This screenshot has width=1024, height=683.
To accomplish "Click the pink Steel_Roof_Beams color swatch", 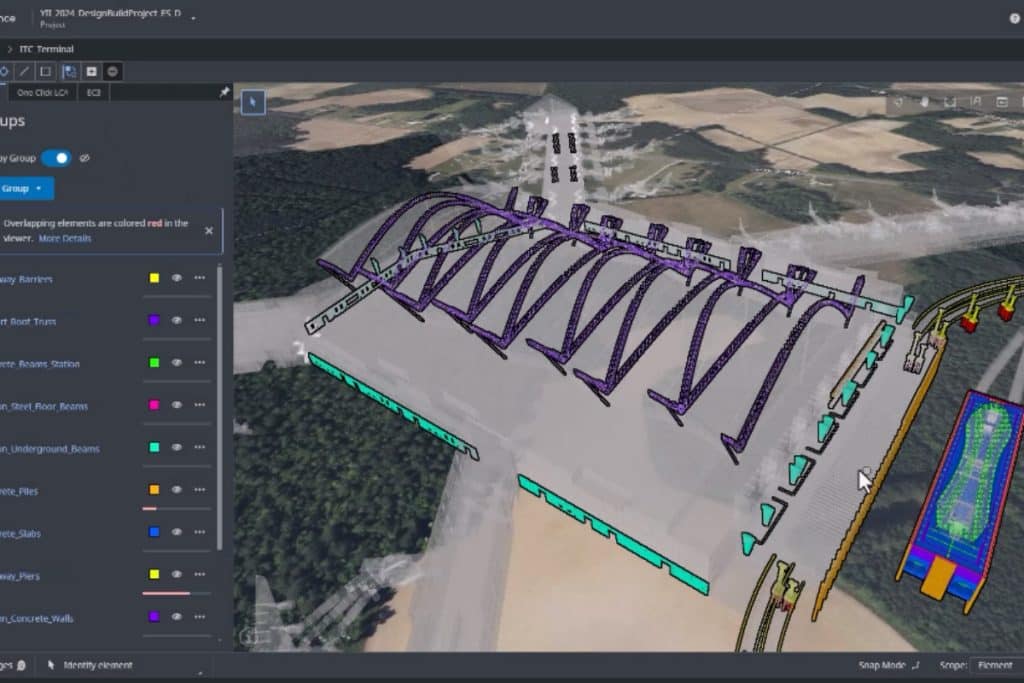I will click(x=154, y=405).
